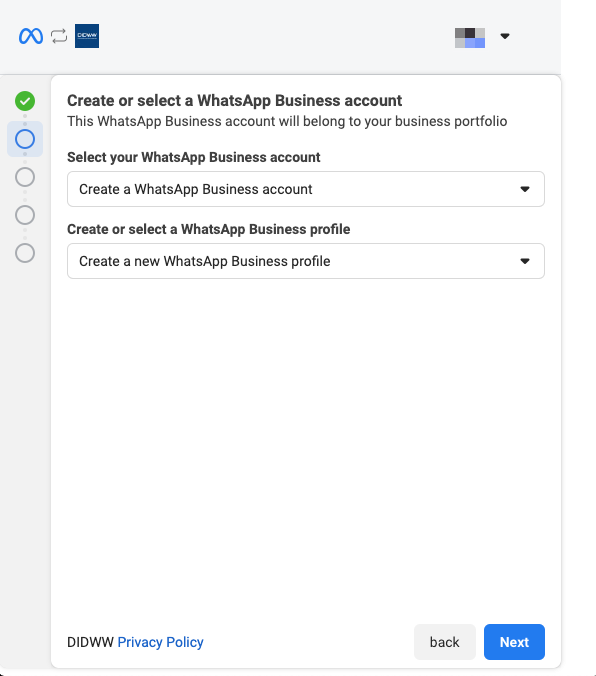Click the blue Next button
Viewport: 596px width, 676px height.
point(514,642)
